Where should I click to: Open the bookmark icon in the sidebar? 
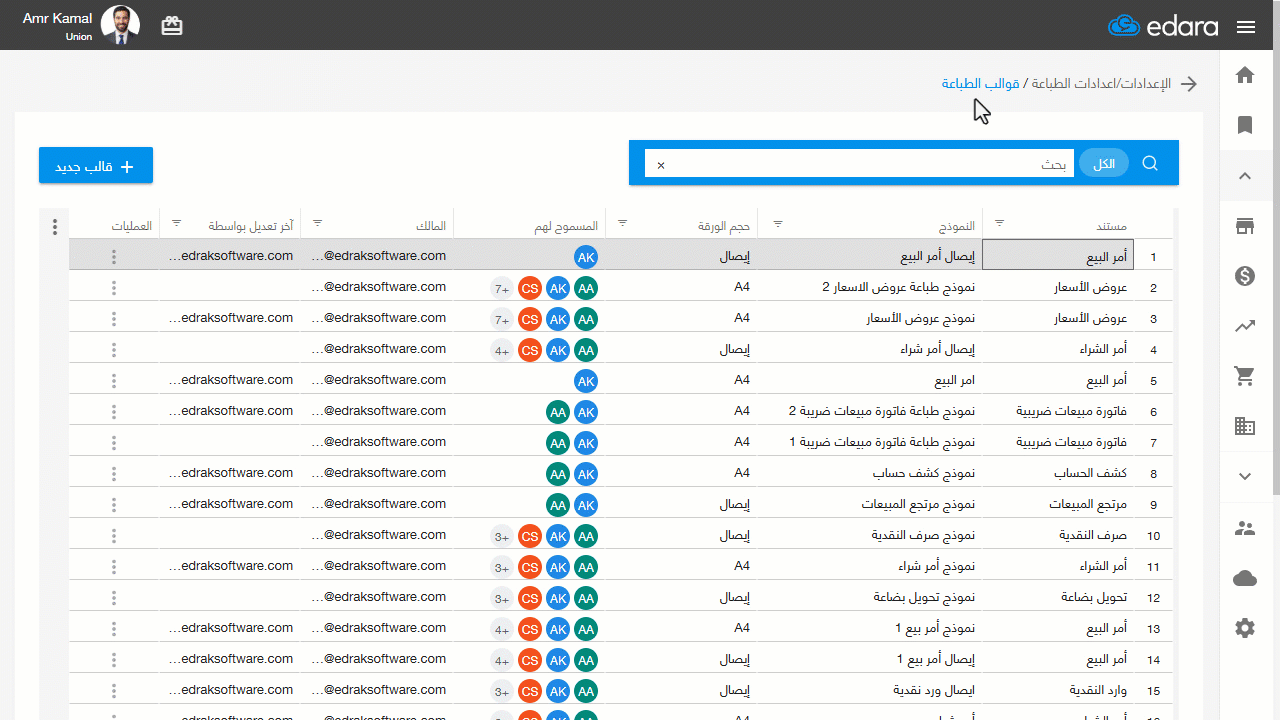pyautogui.click(x=1245, y=125)
